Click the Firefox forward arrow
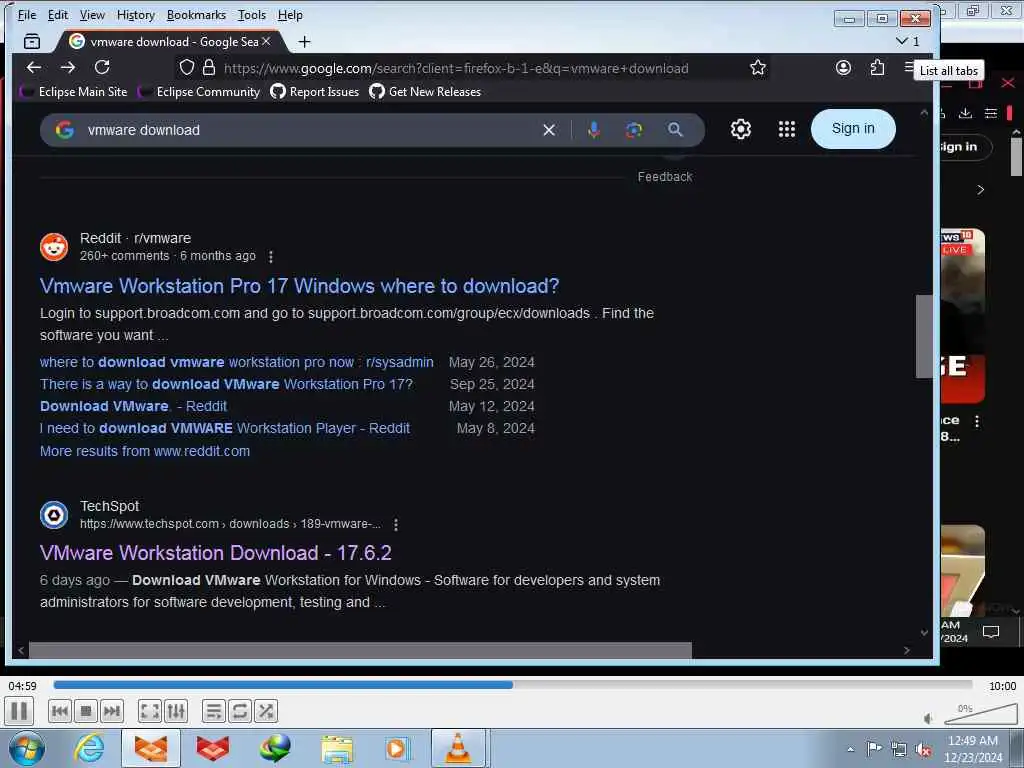 [x=68, y=67]
